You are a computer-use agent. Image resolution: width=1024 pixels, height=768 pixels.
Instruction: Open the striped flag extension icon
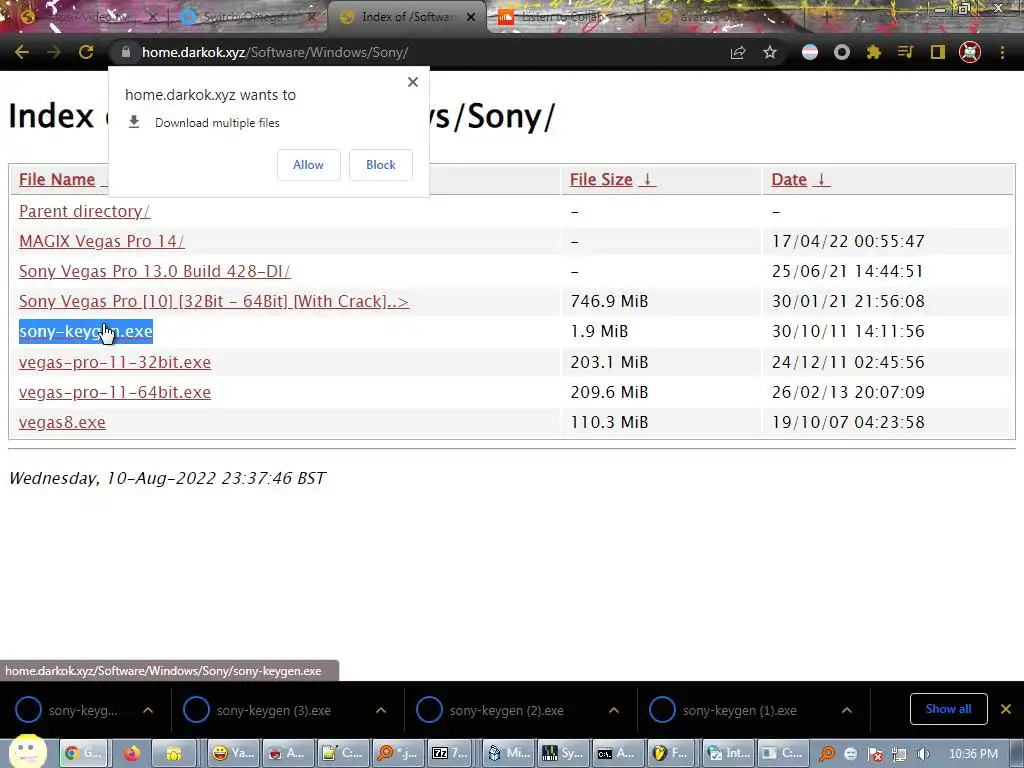click(810, 52)
